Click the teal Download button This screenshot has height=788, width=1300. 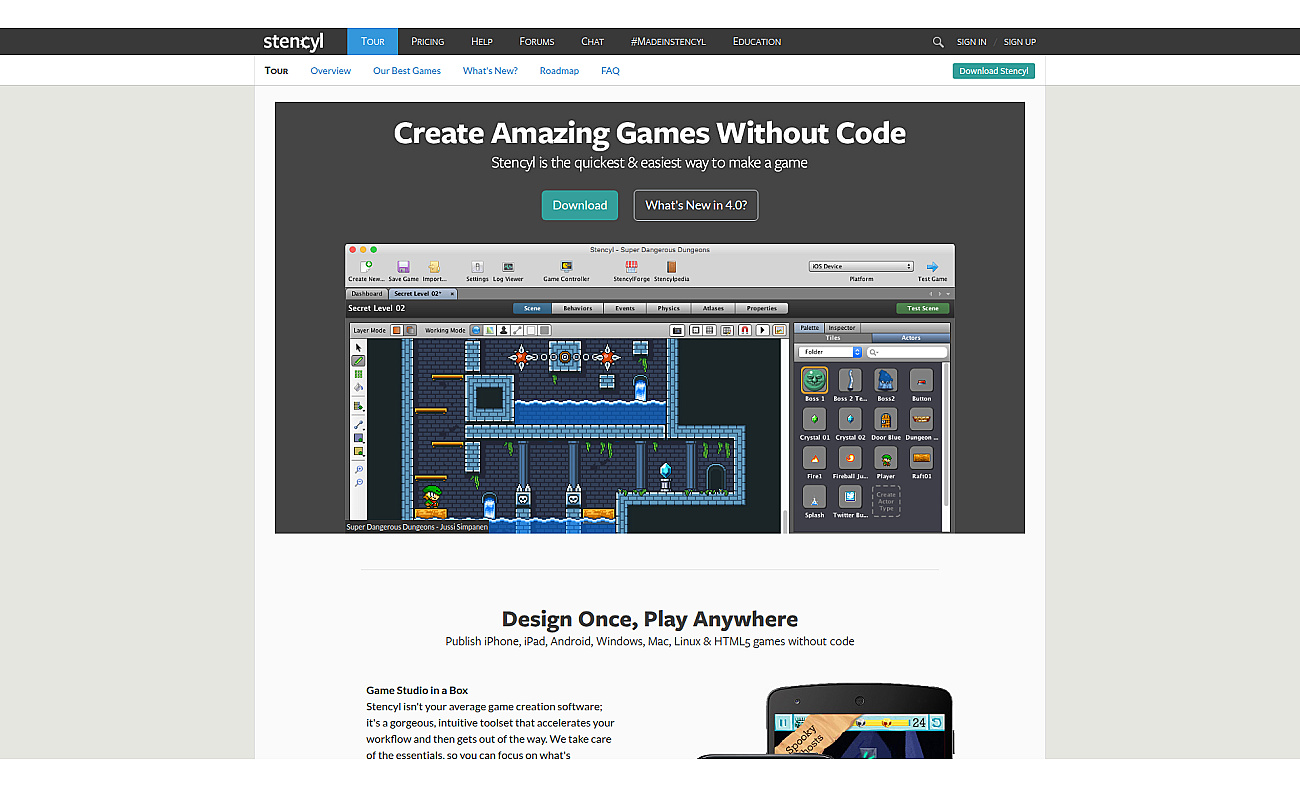580,205
